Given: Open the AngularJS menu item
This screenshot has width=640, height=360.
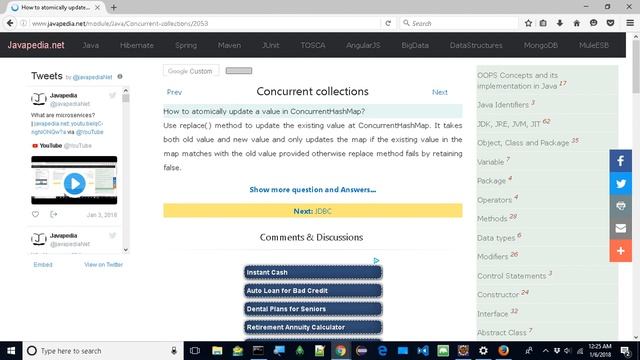Looking at the screenshot, I should (x=363, y=45).
